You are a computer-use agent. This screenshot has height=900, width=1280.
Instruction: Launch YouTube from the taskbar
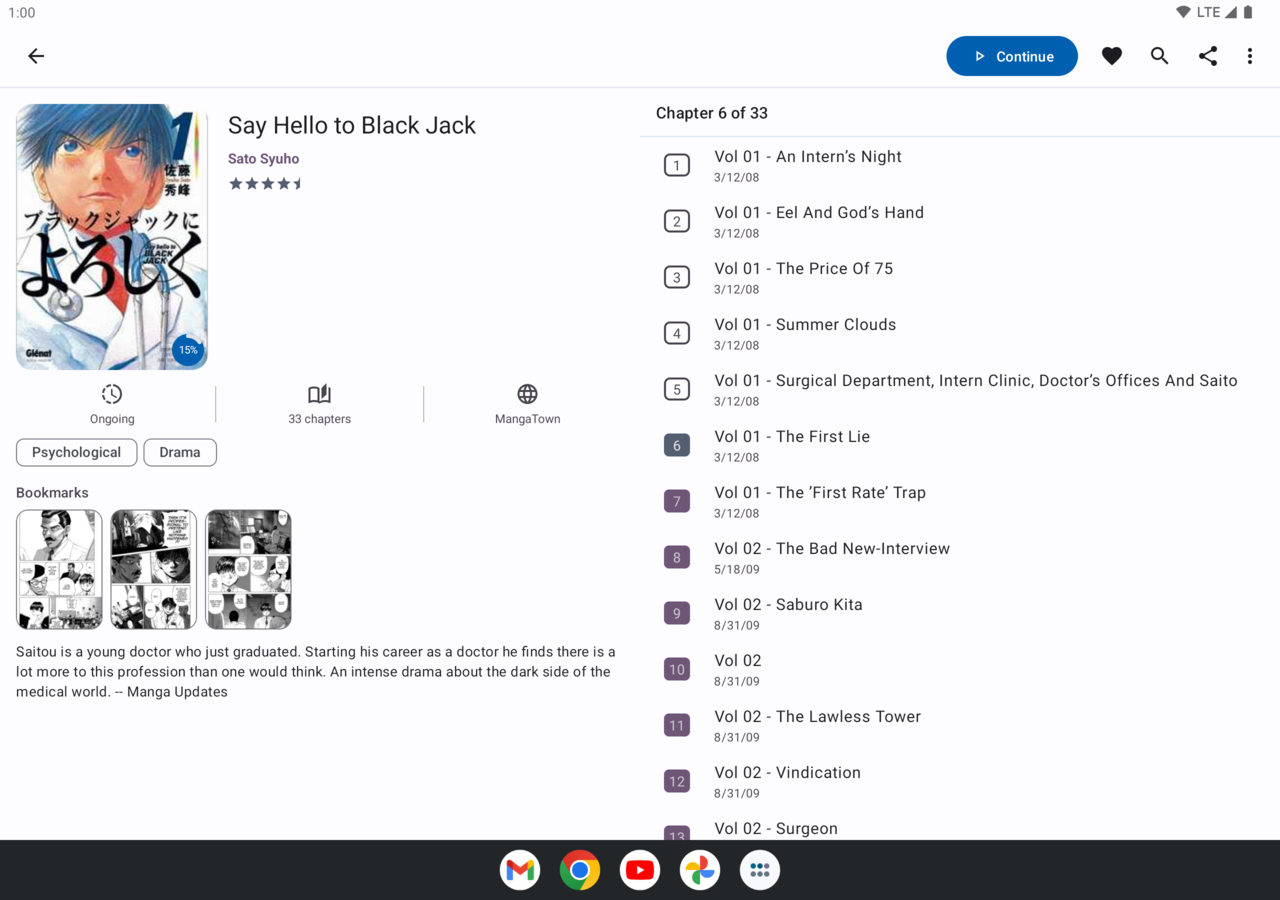(640, 870)
